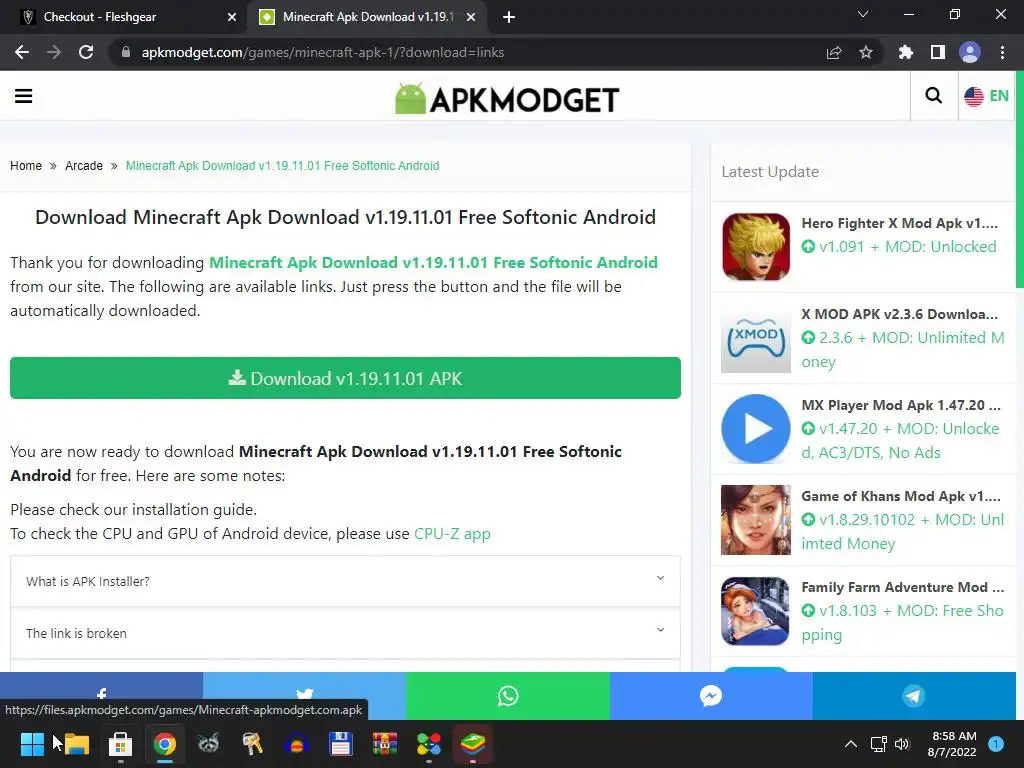
Task: Bookmark this page with the star icon
Action: pos(866,52)
